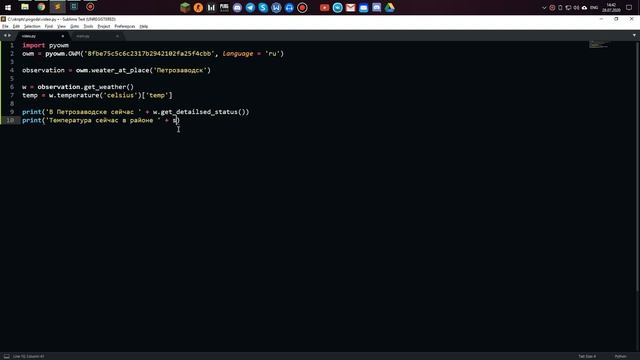This screenshot has width=640, height=360.
Task: Open Gmail shortcut in the taskbar
Action: 351,7
